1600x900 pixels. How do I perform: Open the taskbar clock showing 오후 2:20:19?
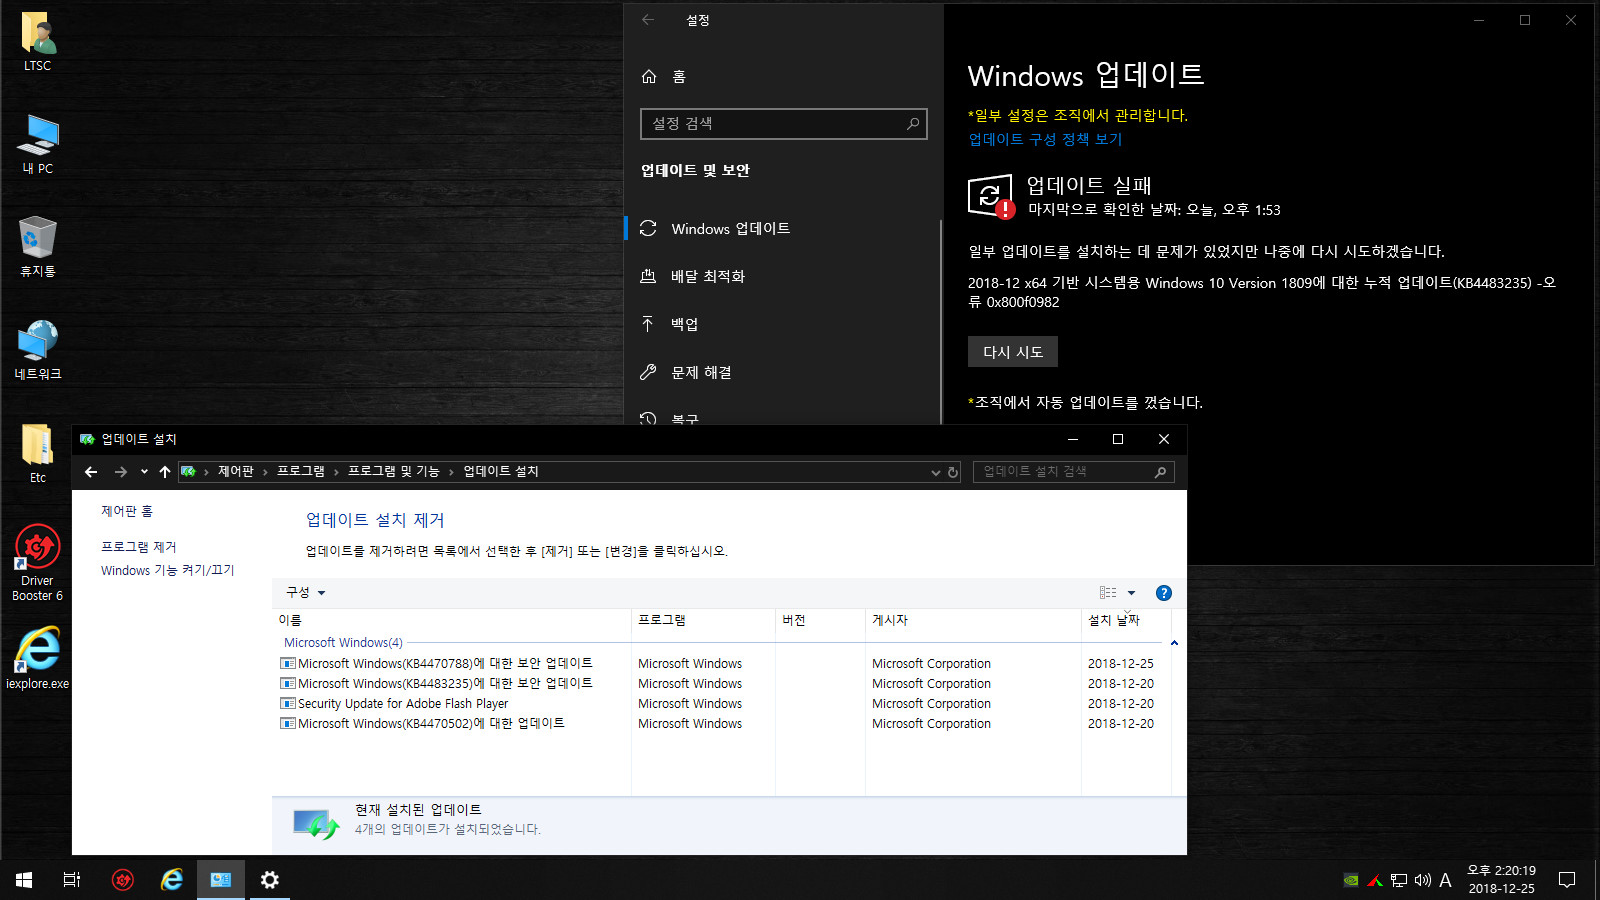click(1501, 880)
